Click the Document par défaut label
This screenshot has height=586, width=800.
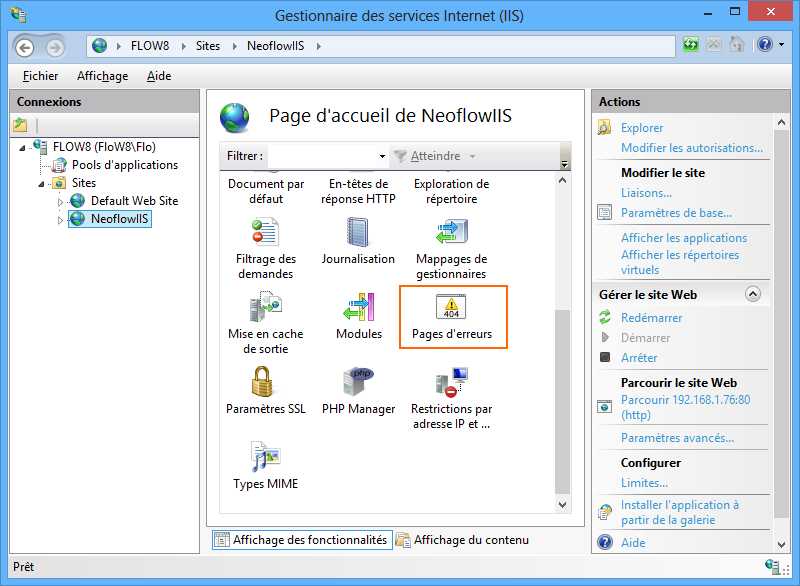pos(266,191)
